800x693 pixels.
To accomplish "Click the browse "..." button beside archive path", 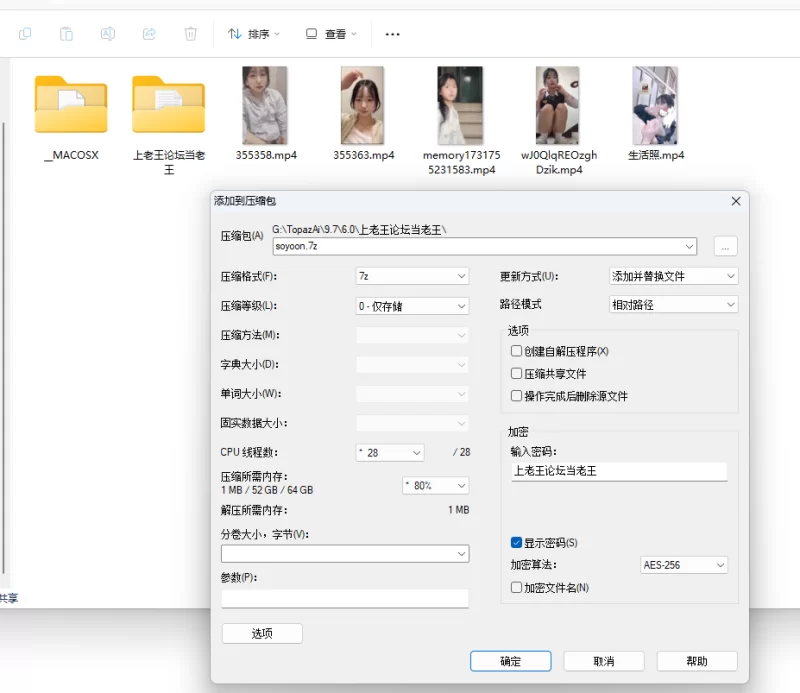I will (x=725, y=246).
